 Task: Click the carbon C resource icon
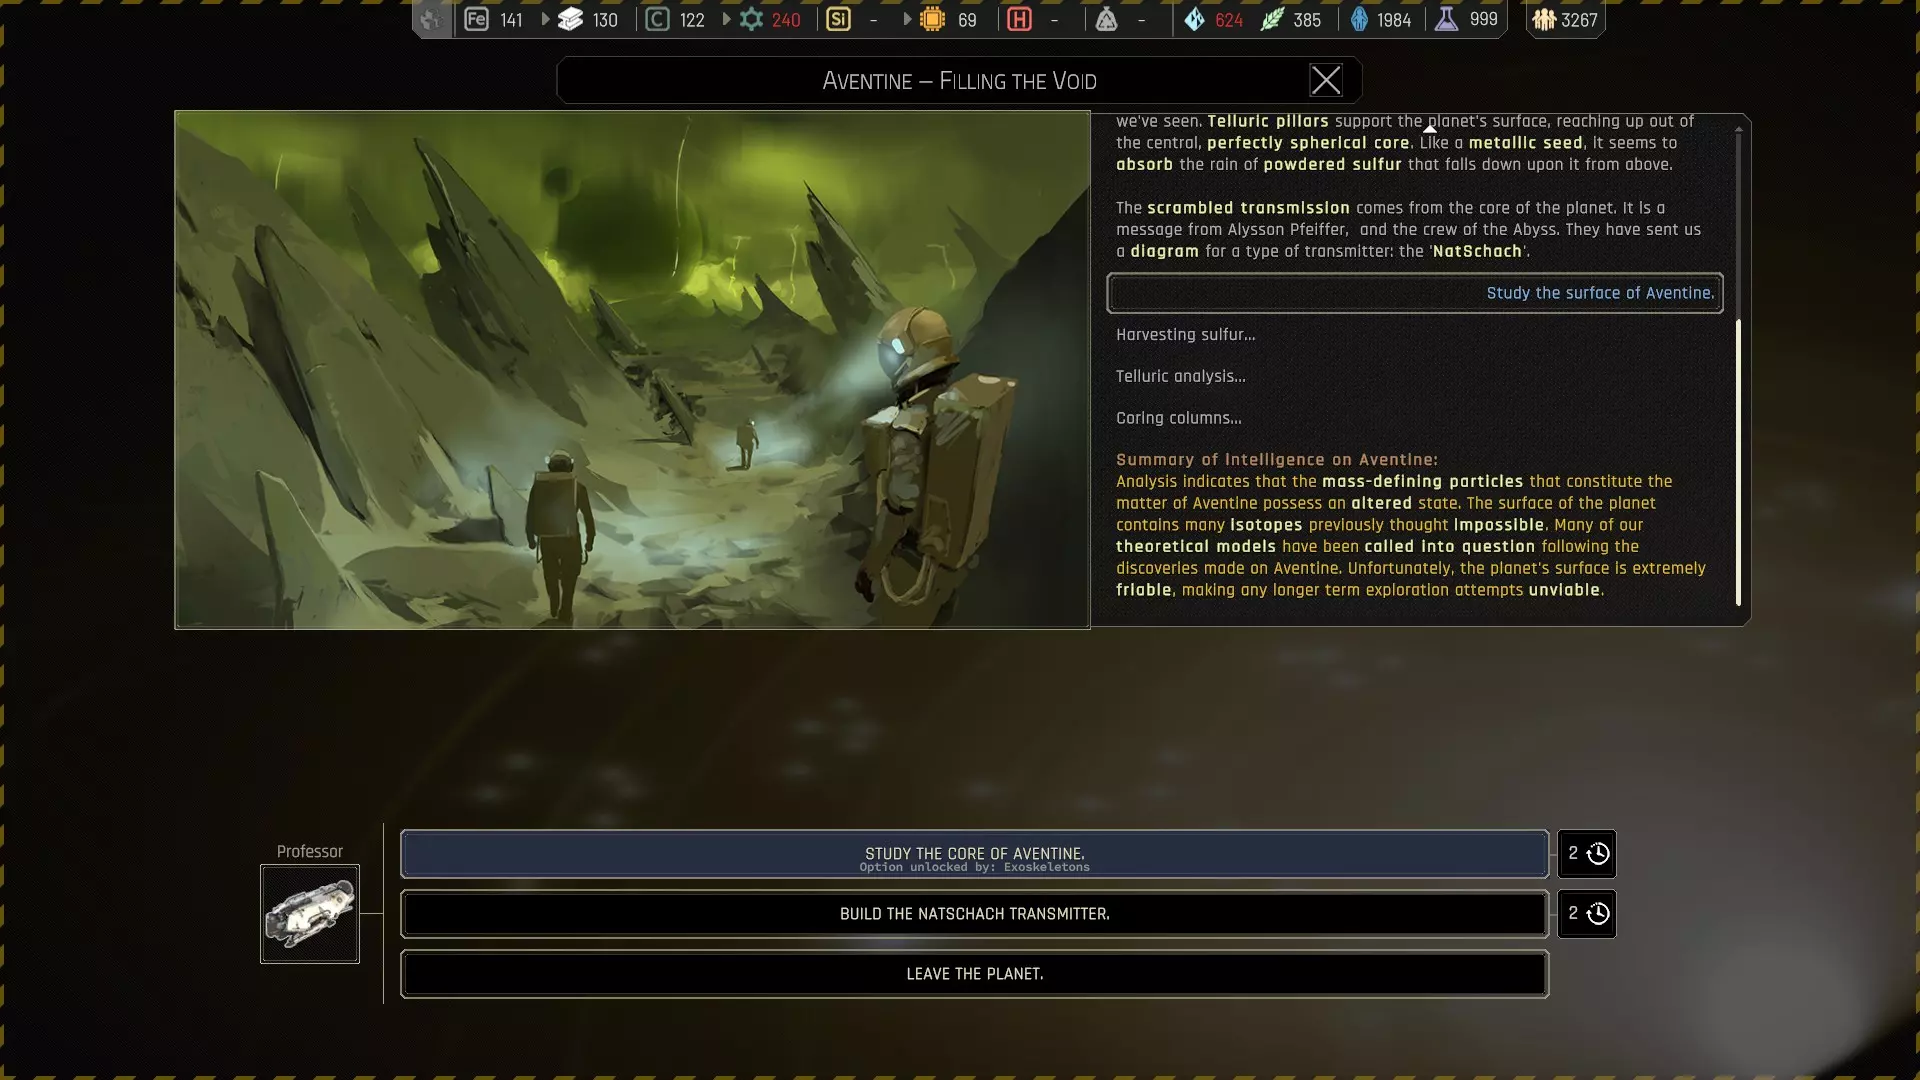[657, 19]
